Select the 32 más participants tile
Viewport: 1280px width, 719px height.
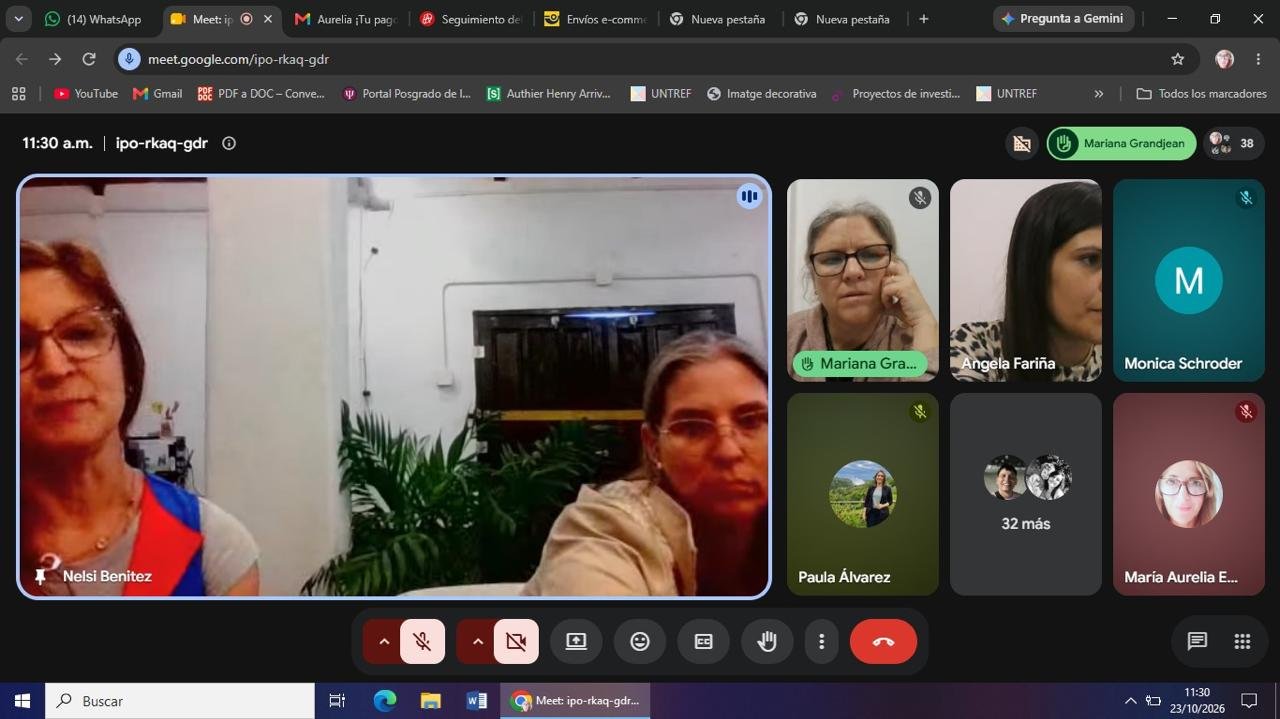click(x=1026, y=494)
